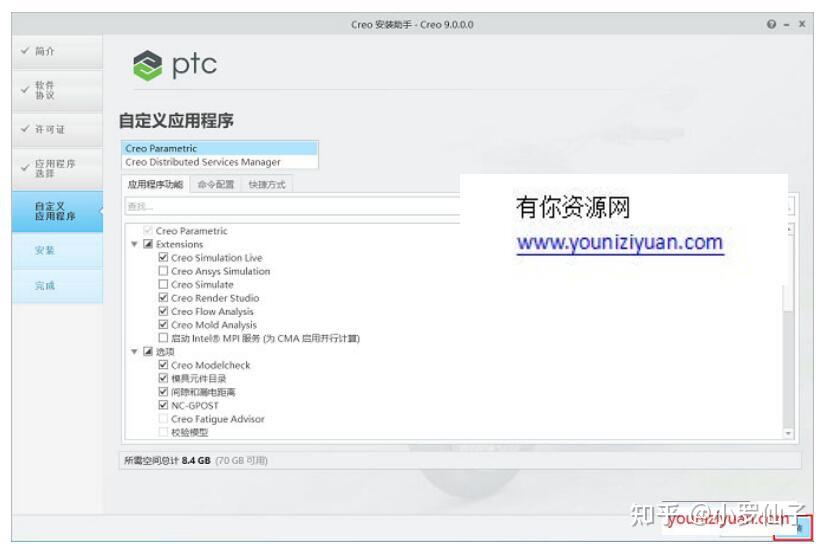The image size is (829, 548).
Task: Toggle NC-GPOST checkbox
Action: point(163,405)
